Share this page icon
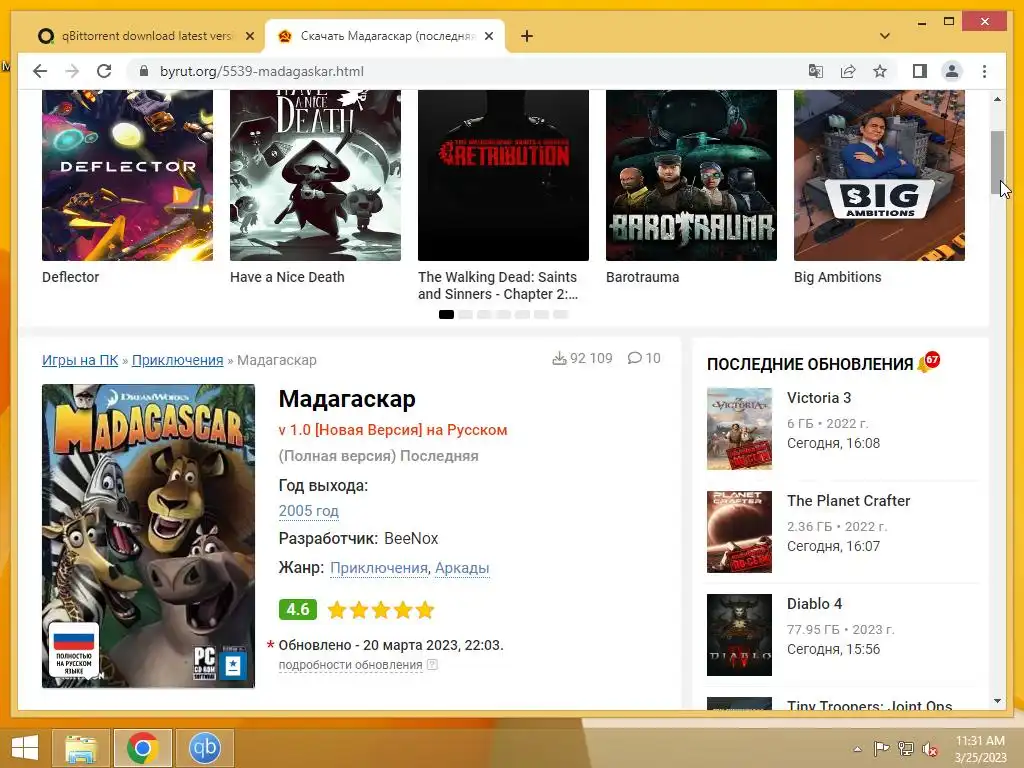The width and height of the screenshot is (1024, 768). click(848, 71)
